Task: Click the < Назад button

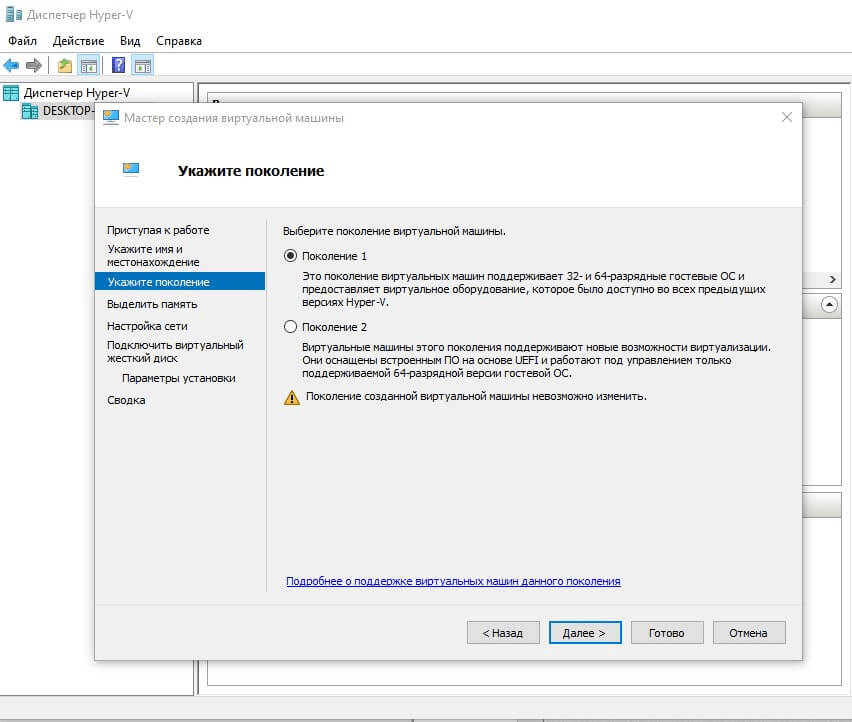Action: [x=503, y=633]
